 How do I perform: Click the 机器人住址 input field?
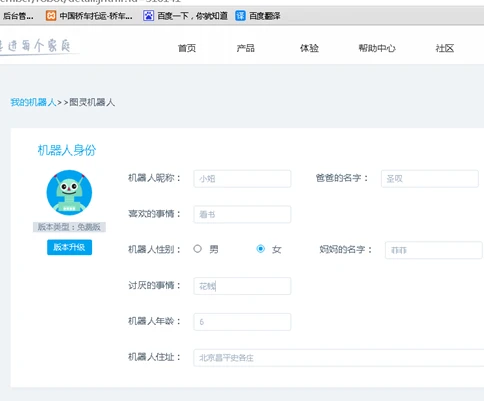(339, 358)
